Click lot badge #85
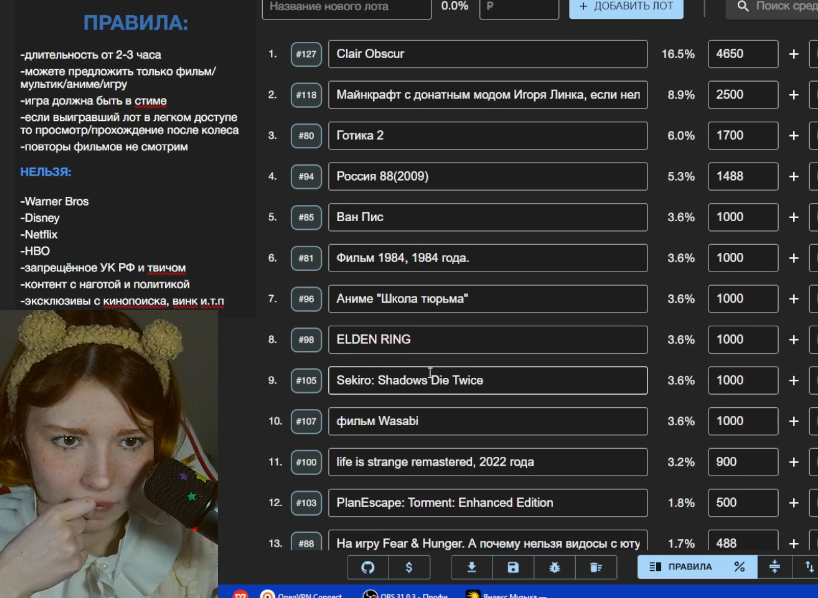This screenshot has height=598, width=818. tap(306, 217)
